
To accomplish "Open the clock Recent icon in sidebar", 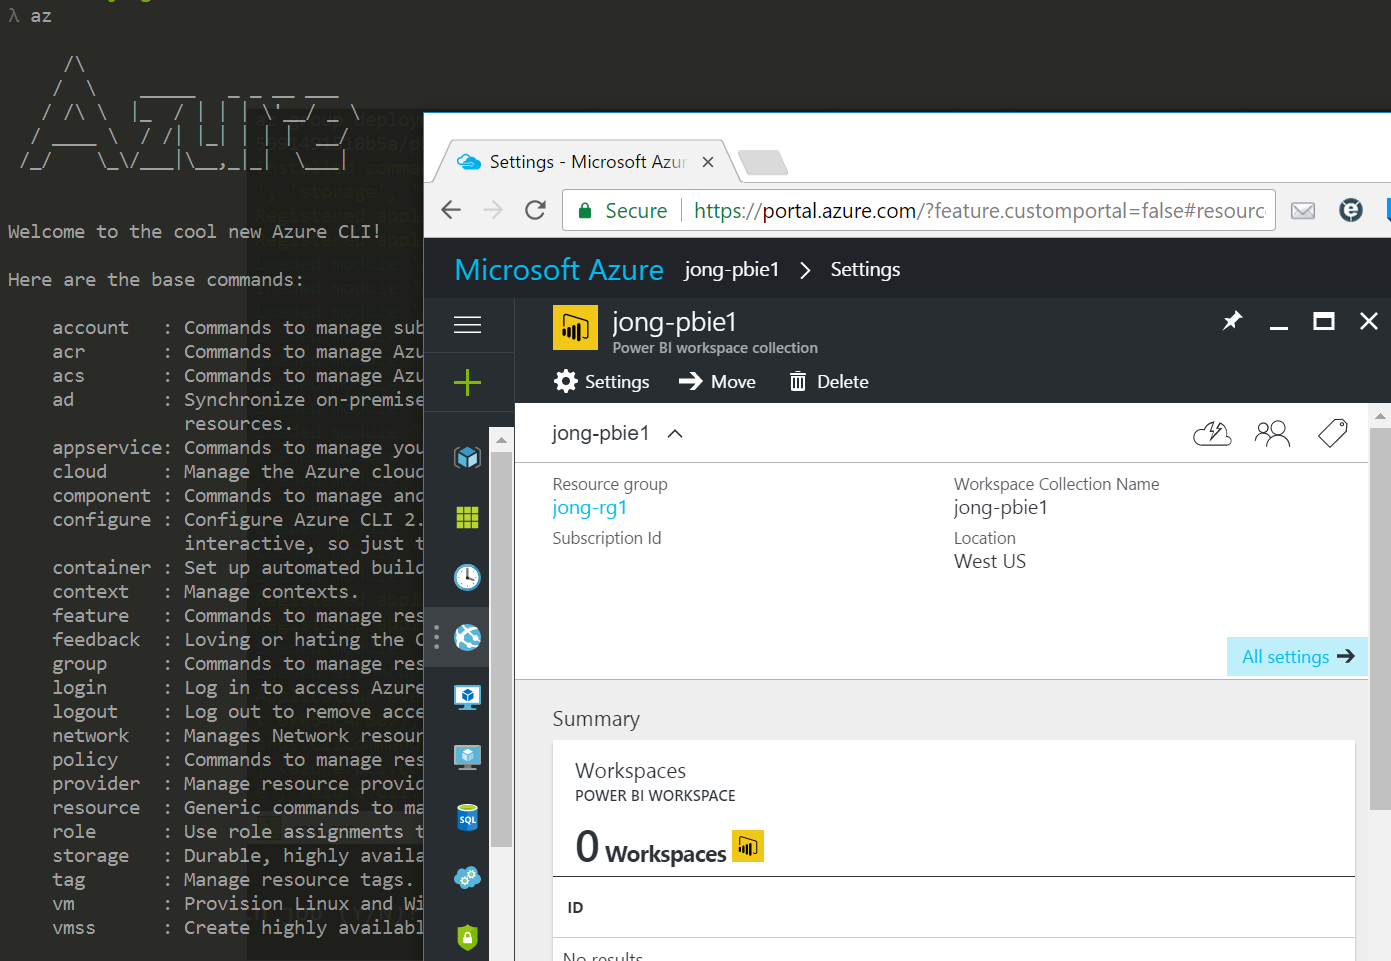I will point(467,577).
